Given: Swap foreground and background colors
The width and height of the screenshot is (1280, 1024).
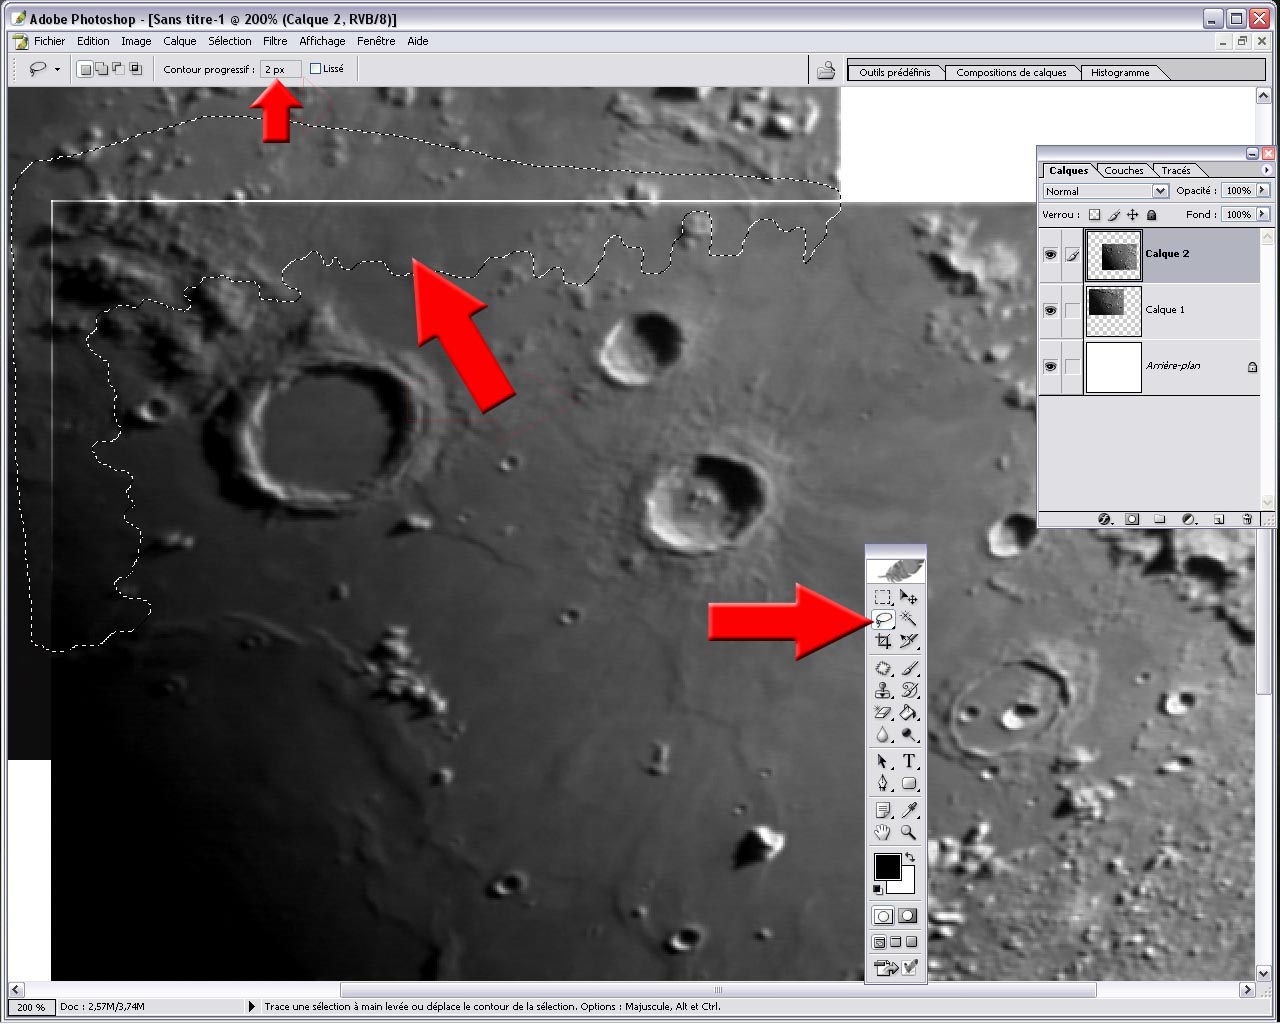Looking at the screenshot, I should pos(909,857).
